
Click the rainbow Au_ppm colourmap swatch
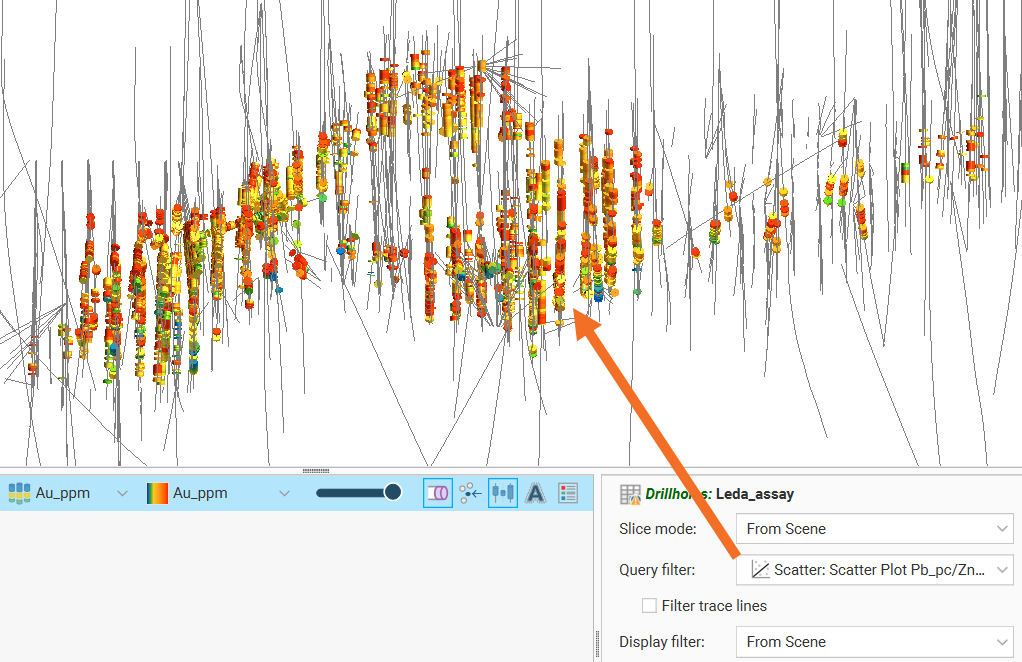coord(157,493)
